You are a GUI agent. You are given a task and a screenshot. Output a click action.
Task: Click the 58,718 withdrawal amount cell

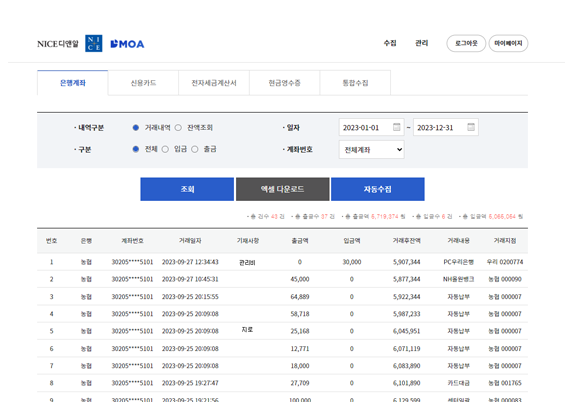(300, 314)
